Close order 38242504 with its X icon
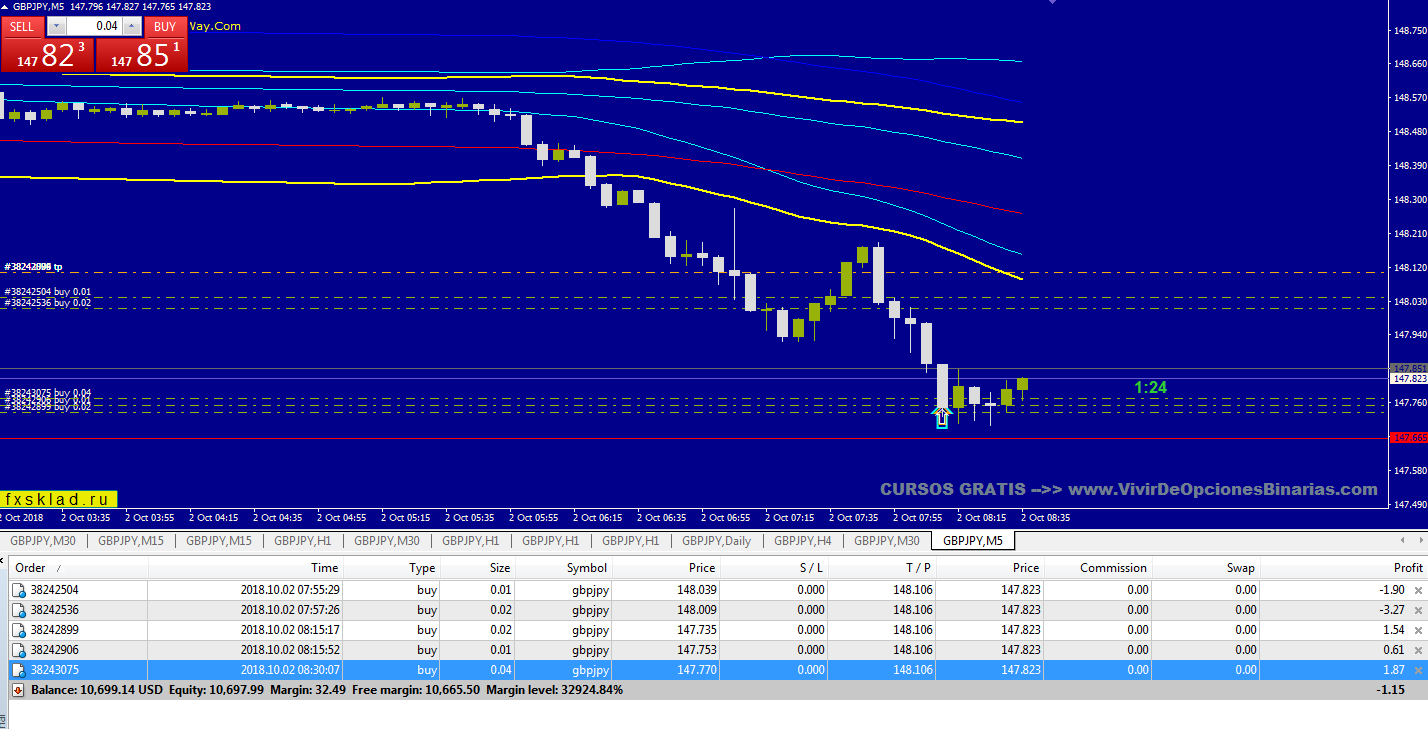 click(1417, 591)
